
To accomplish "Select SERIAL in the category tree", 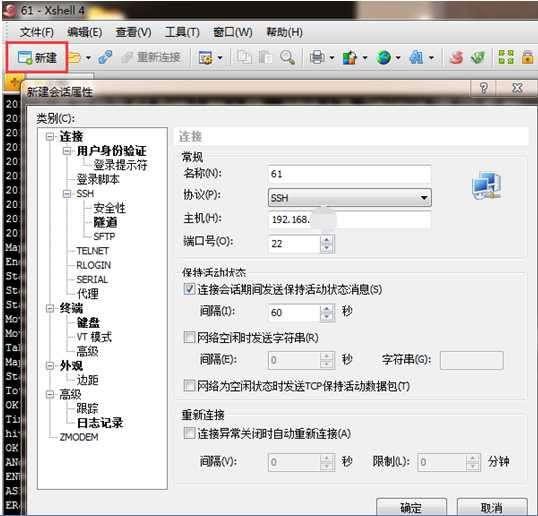I will pos(92,280).
